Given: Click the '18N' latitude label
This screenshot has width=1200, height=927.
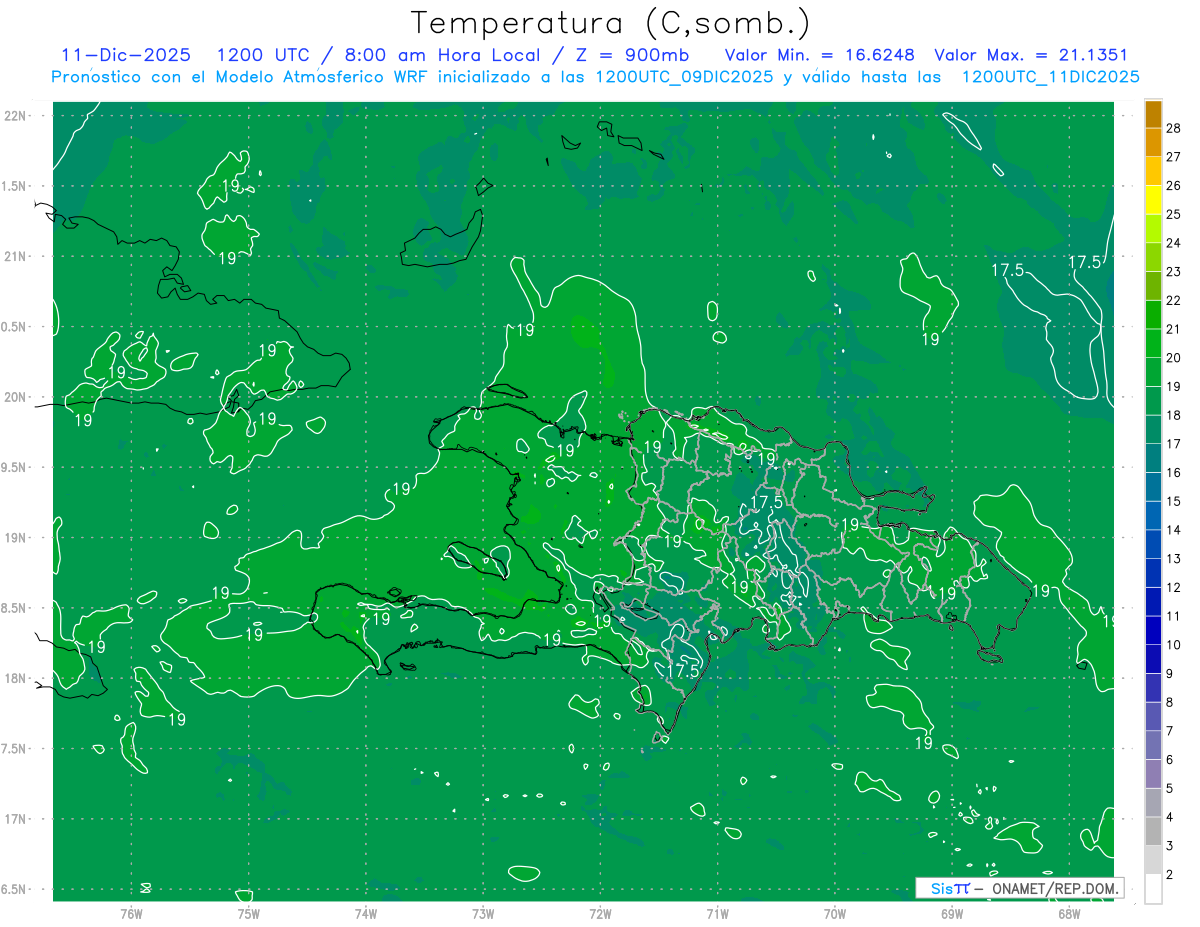Looking at the screenshot, I should point(15,678).
